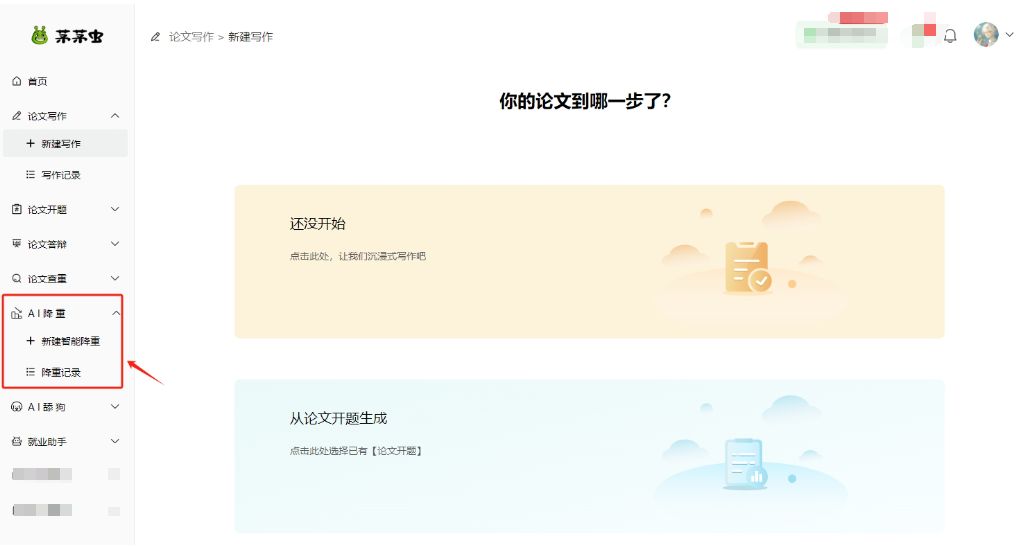Click the 就业助手 icon in sidebar
Screen dimensions: 1032x546
[17, 441]
